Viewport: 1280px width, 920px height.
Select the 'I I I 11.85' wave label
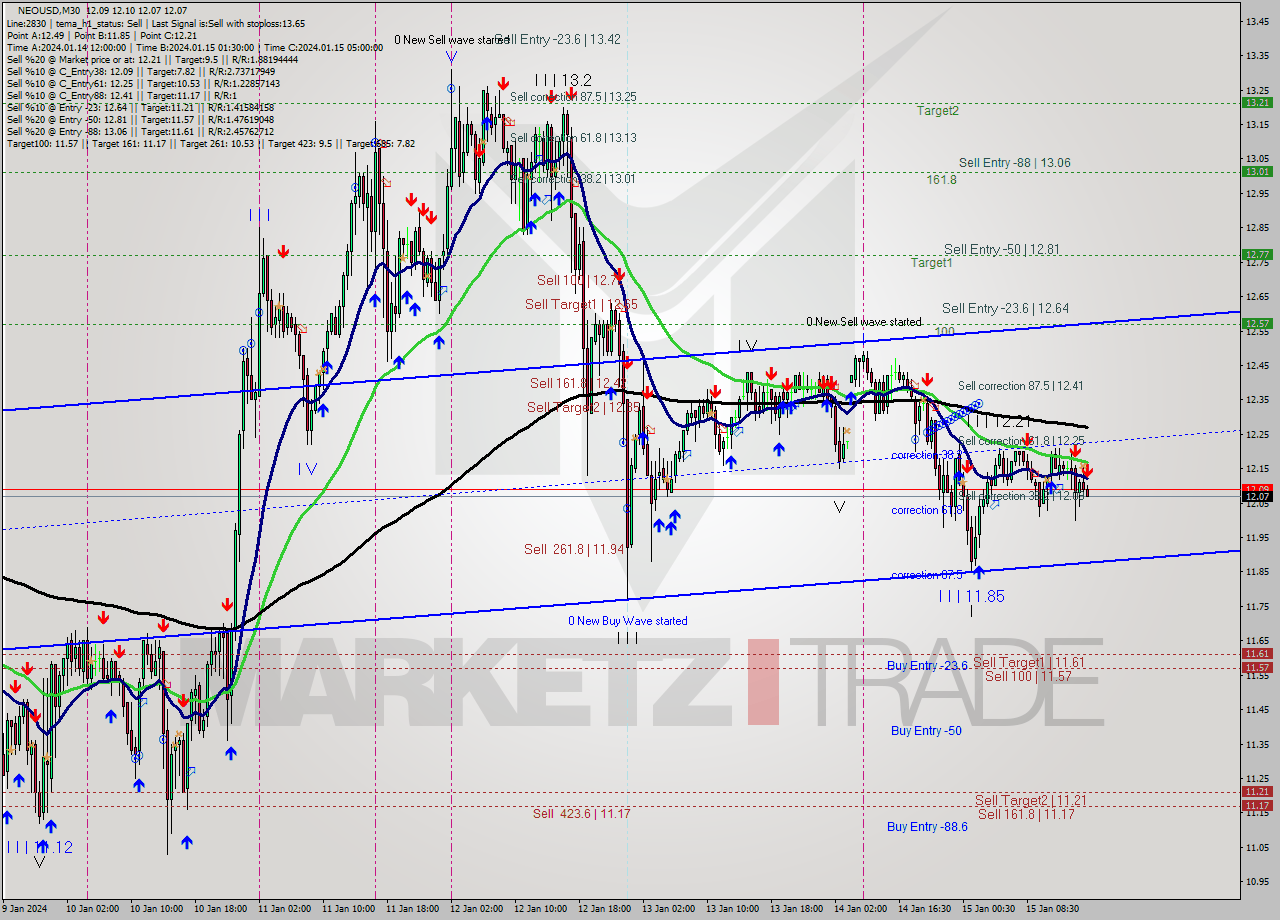click(x=971, y=596)
